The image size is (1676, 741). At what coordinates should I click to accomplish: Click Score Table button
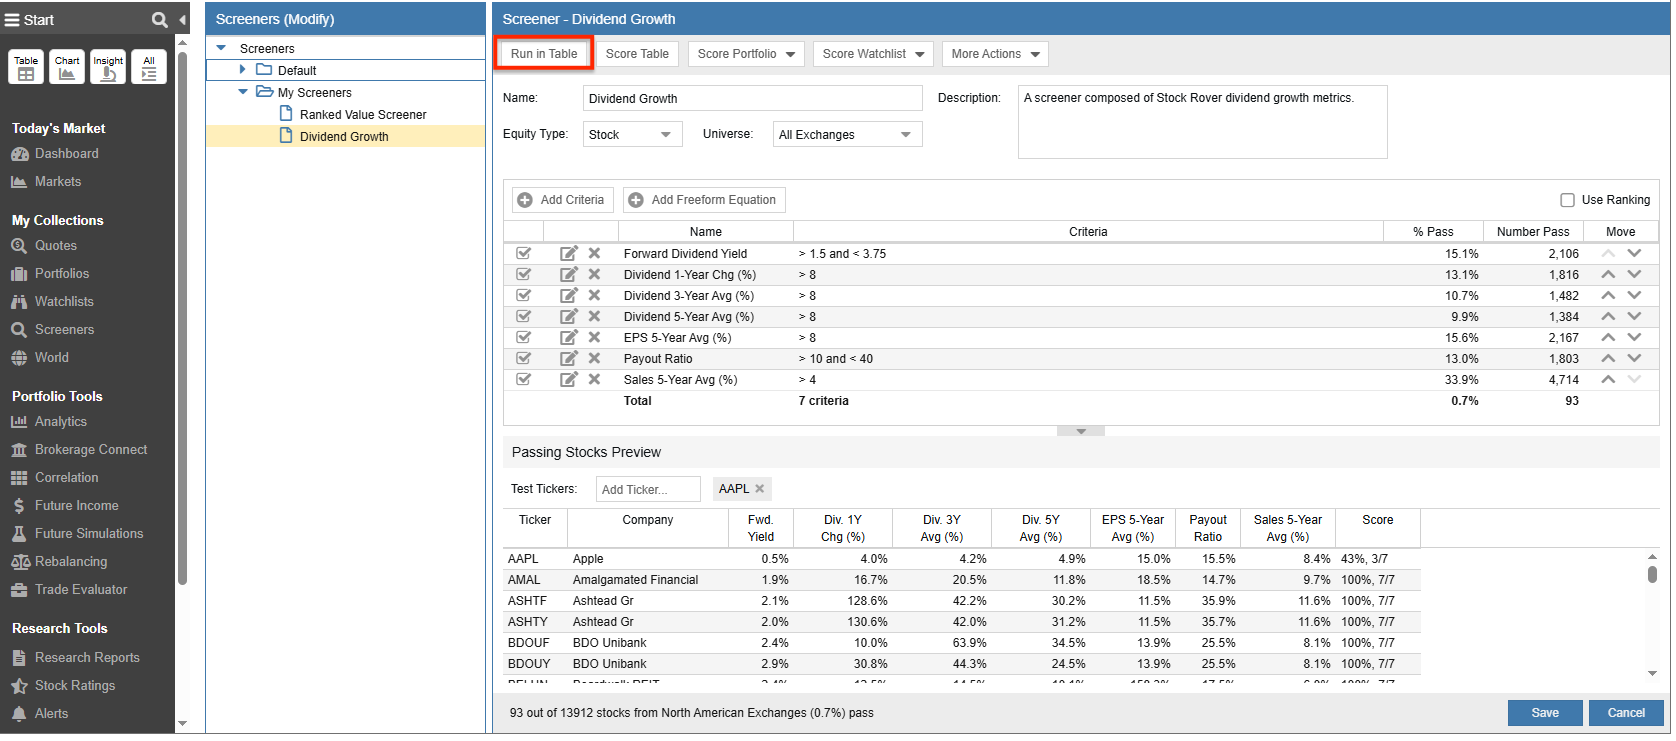pos(637,54)
